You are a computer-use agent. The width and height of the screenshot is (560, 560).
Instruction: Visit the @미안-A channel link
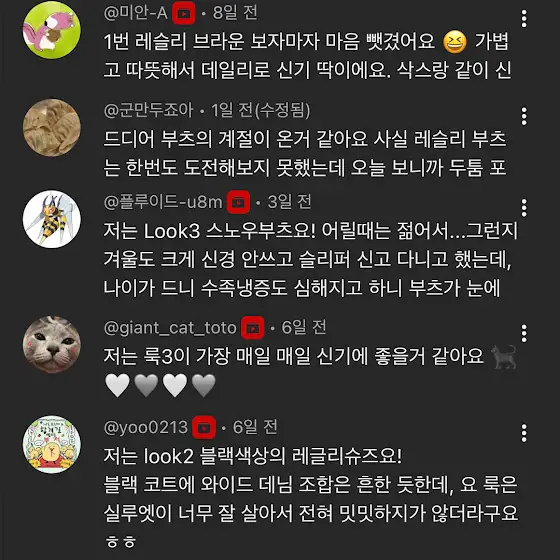[x=135, y=13]
